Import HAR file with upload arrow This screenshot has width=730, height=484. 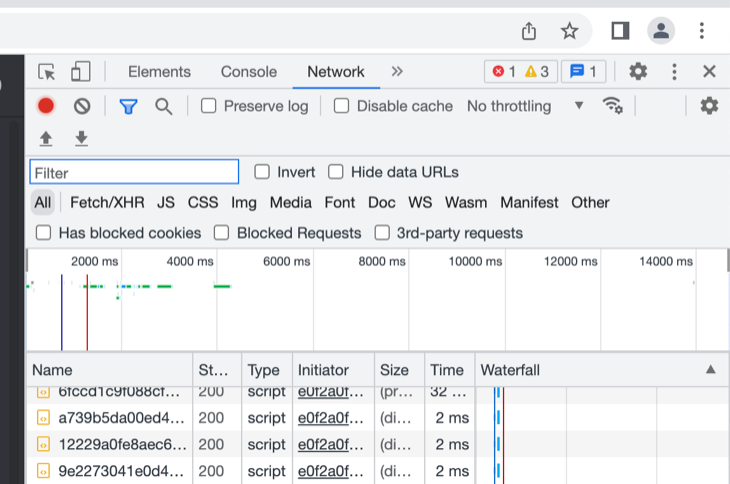(46, 138)
